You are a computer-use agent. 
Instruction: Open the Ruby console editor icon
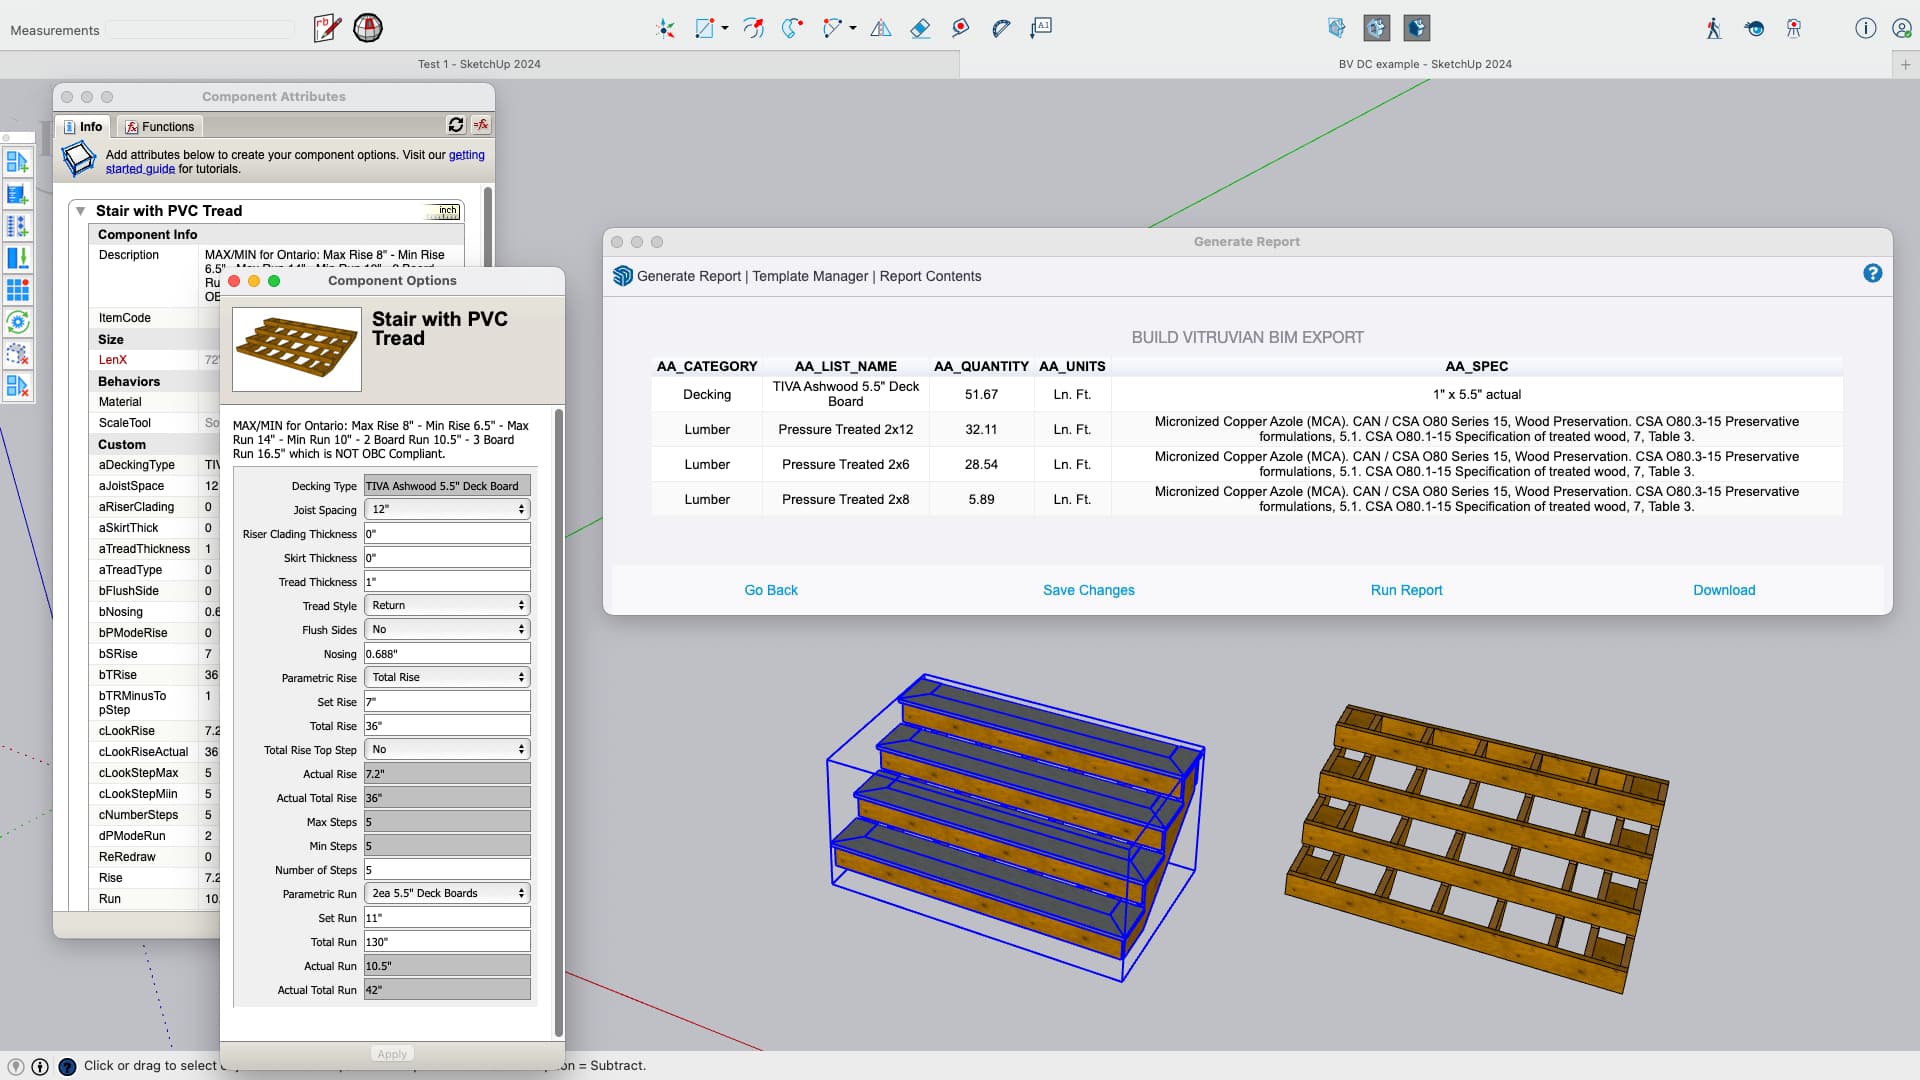[327, 28]
